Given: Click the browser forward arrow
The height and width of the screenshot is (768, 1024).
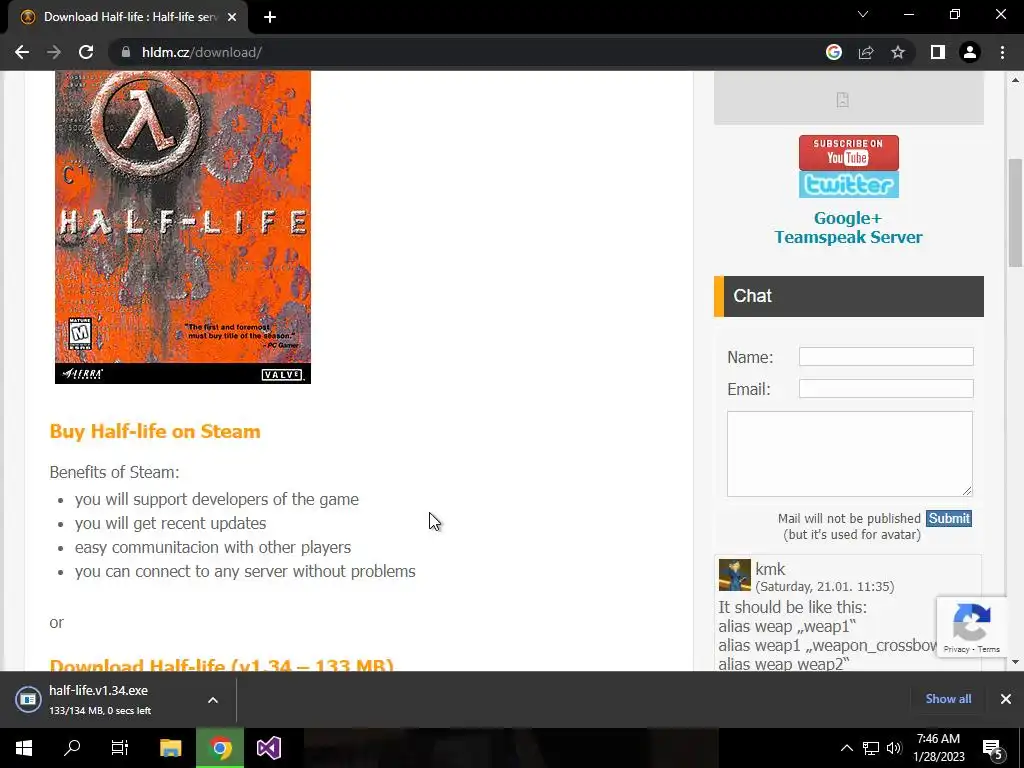Looking at the screenshot, I should coord(54,52).
